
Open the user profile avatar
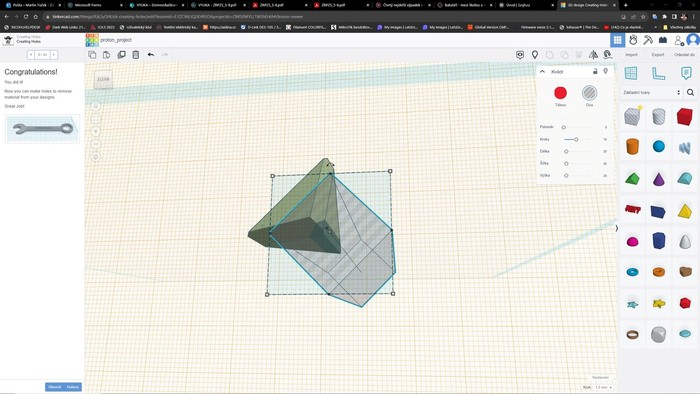click(x=693, y=40)
